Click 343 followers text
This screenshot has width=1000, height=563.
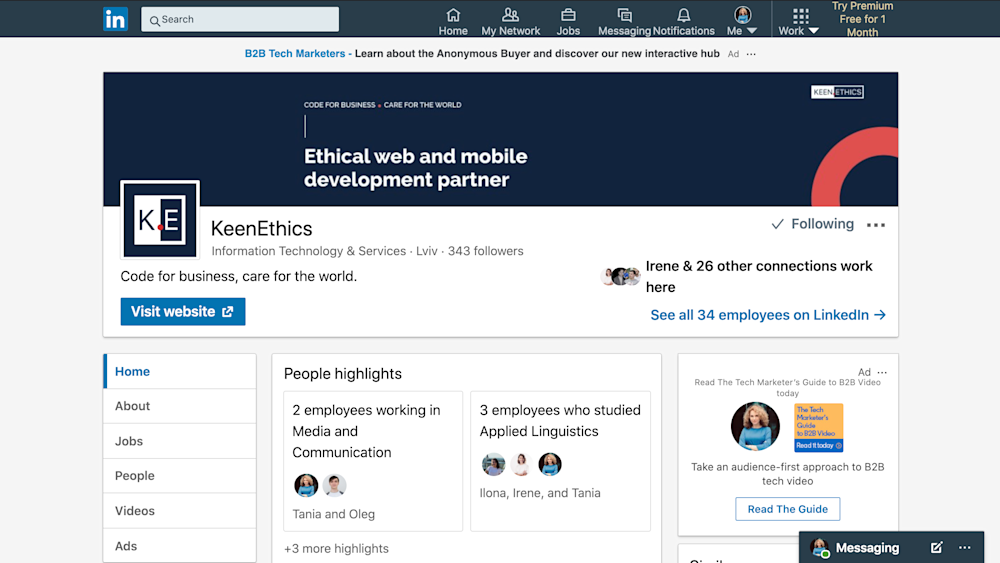[x=485, y=251]
